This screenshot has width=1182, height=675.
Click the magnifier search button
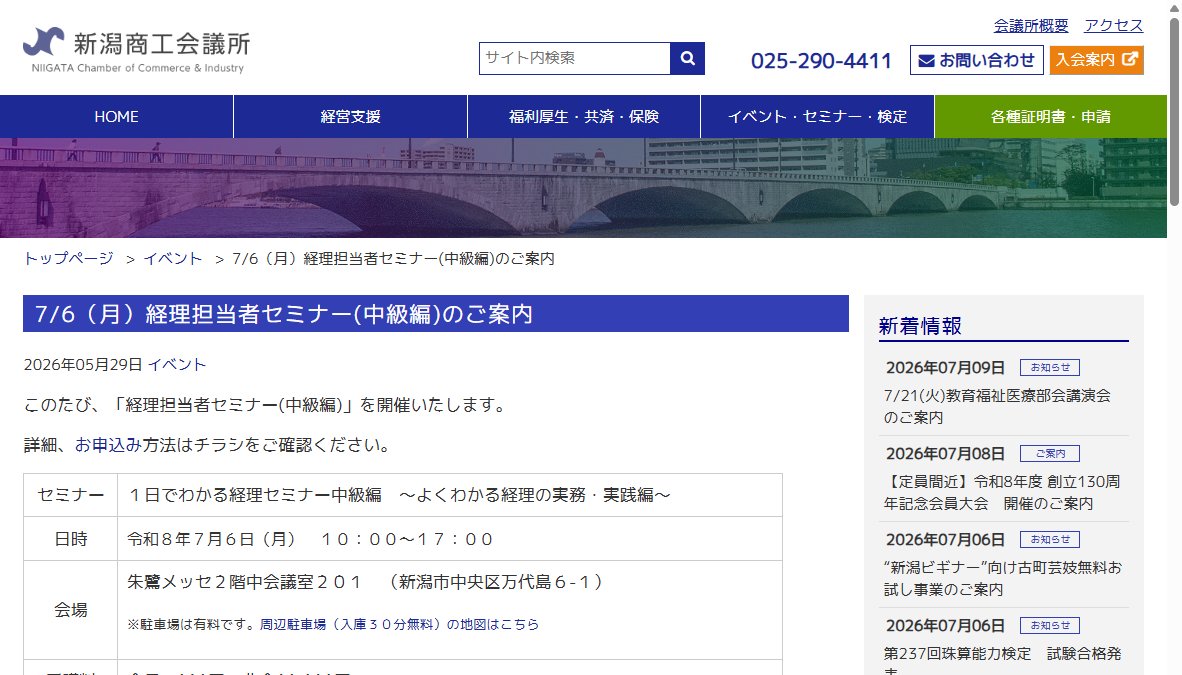[687, 58]
